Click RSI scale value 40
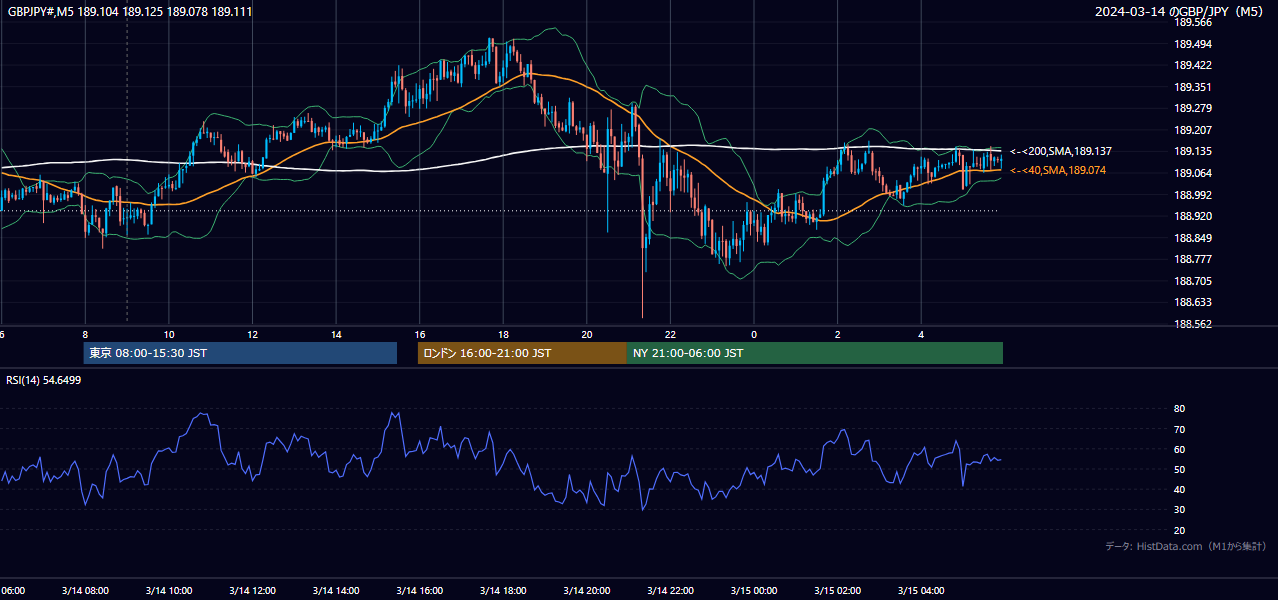The image size is (1278, 600). click(x=1179, y=489)
